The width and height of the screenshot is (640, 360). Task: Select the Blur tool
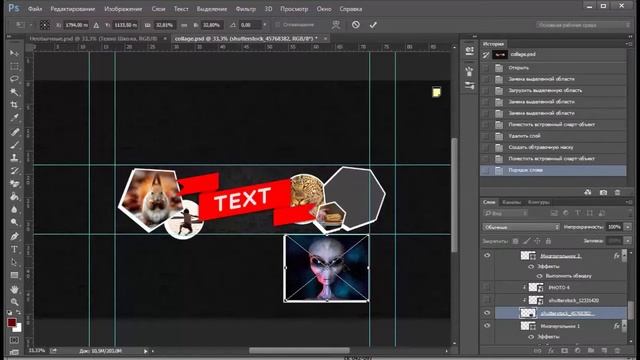[14, 210]
